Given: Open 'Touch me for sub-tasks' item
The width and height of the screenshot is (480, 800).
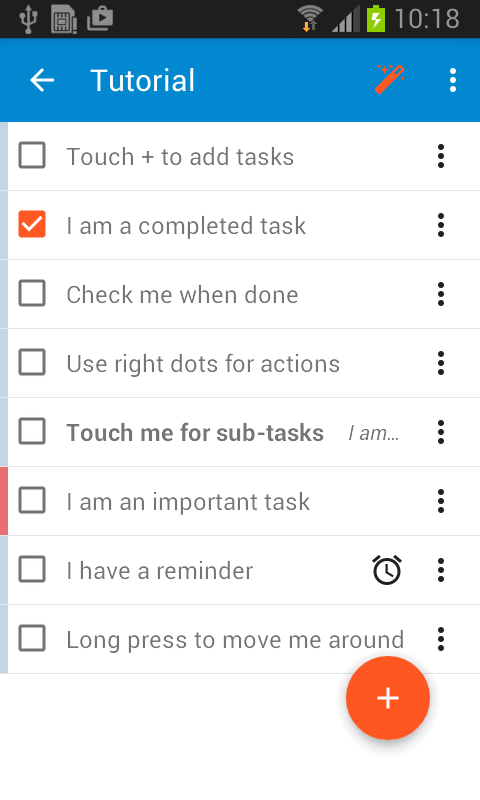Looking at the screenshot, I should [195, 433].
